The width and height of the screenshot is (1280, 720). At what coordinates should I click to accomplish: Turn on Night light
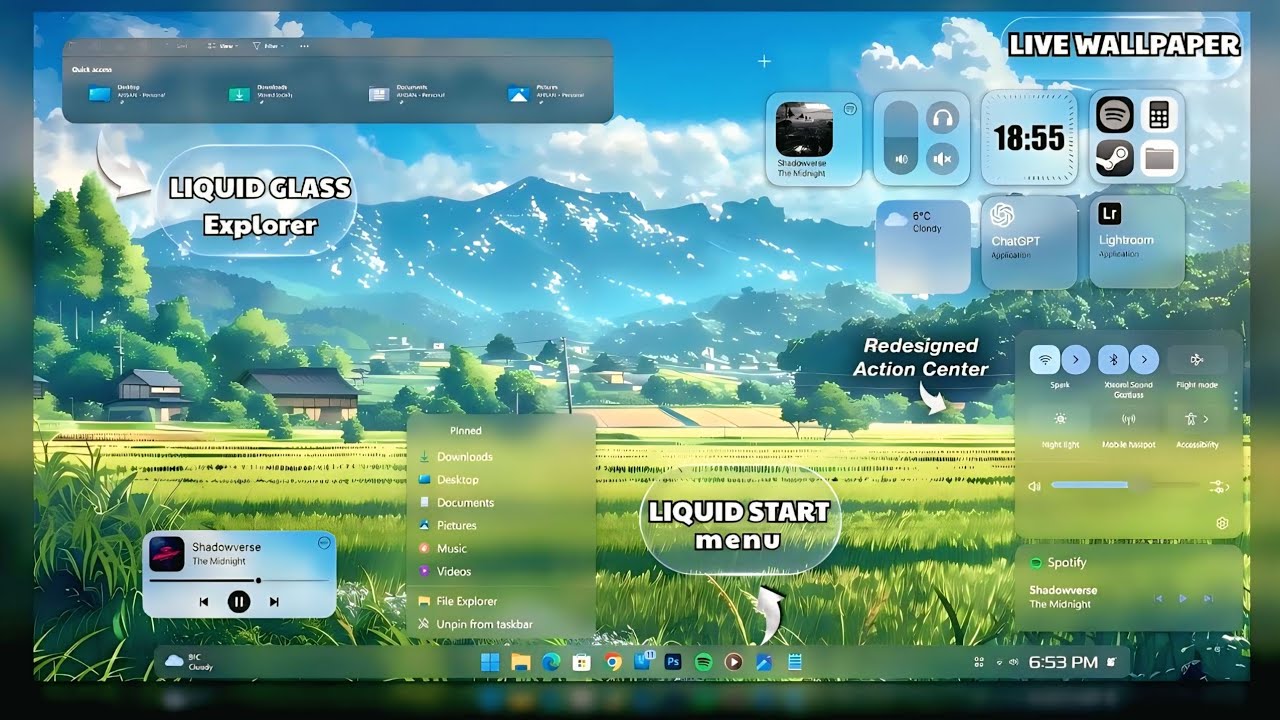(x=1060, y=419)
